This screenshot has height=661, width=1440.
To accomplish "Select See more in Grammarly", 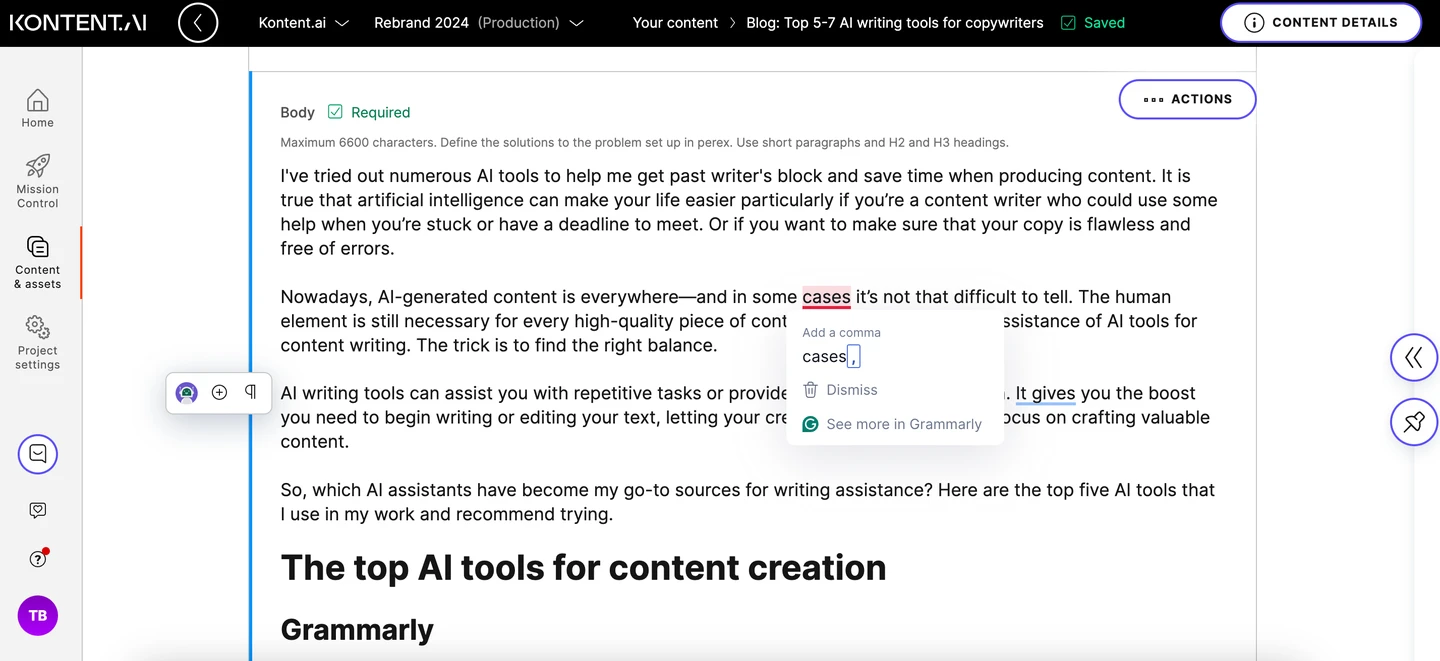I will tap(904, 424).
